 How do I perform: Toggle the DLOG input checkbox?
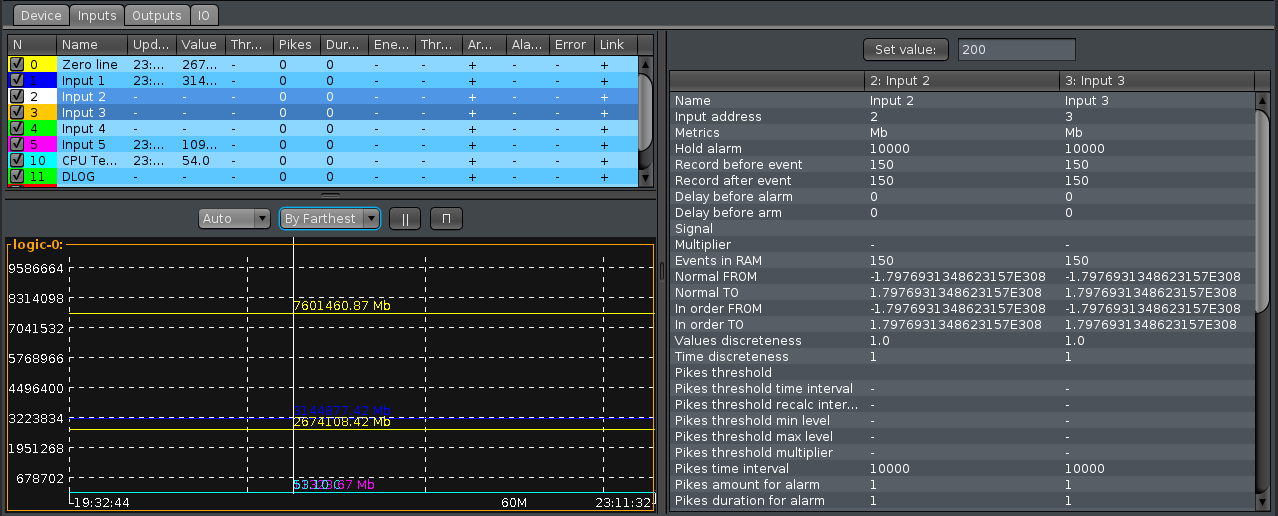(17, 177)
